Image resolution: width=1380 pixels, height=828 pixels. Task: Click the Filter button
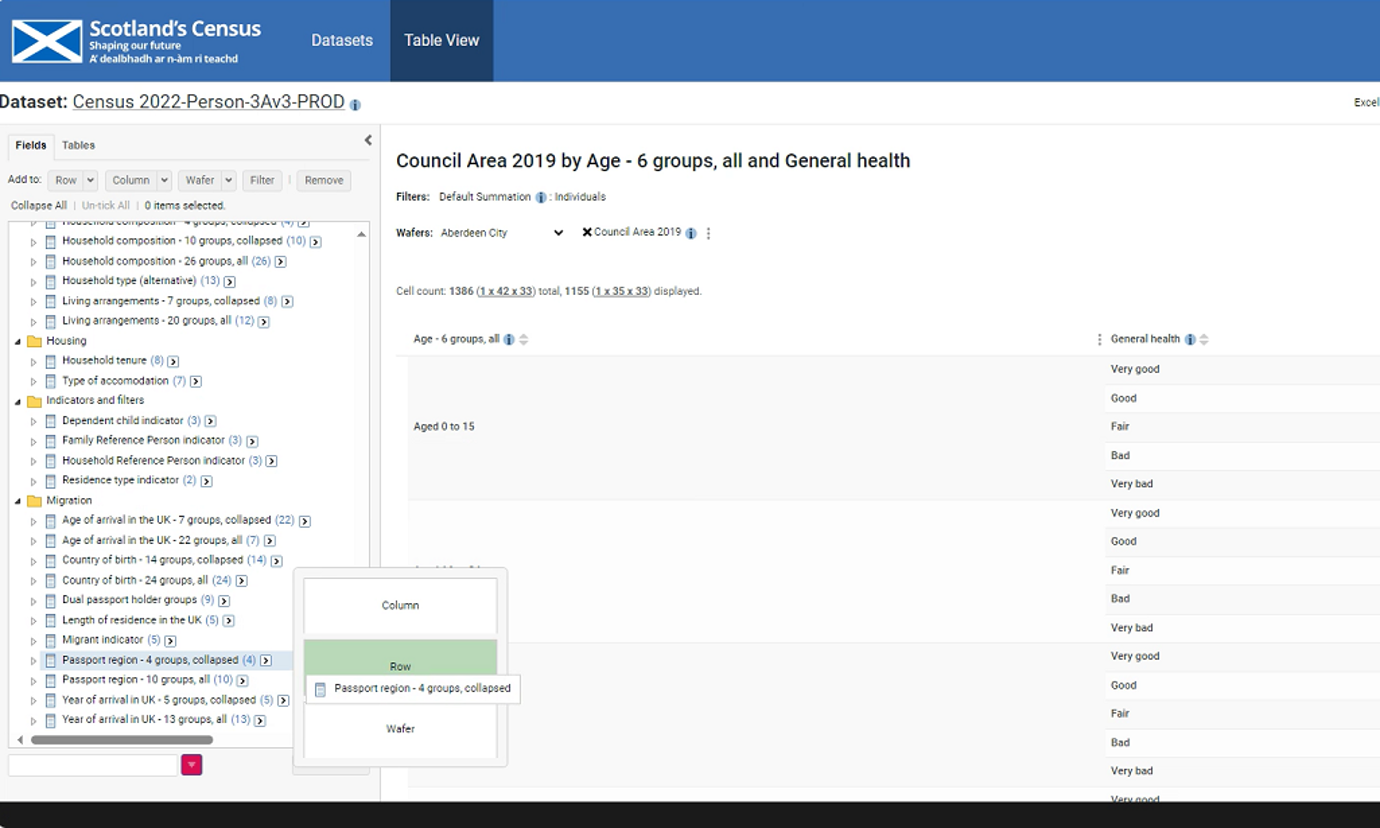[262, 181]
